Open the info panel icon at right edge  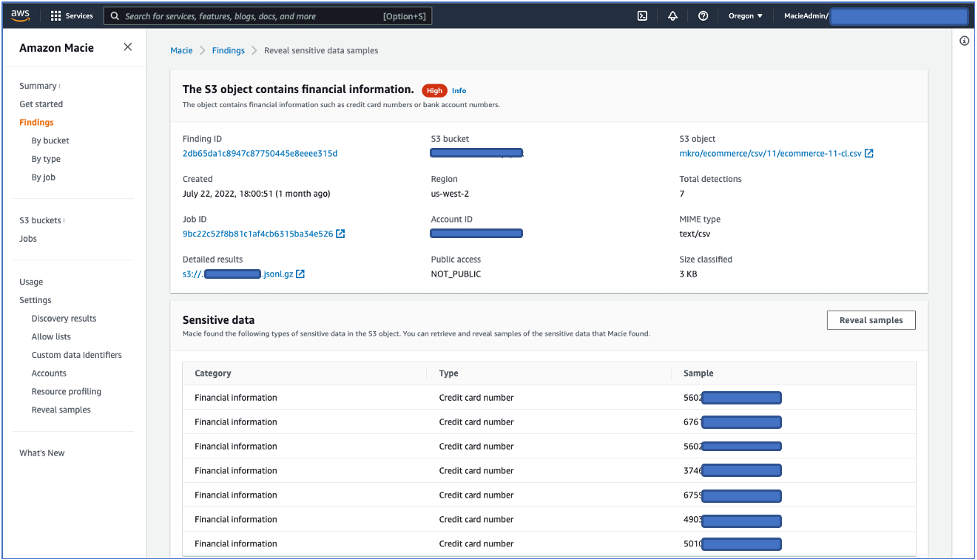pyautogui.click(x=964, y=41)
